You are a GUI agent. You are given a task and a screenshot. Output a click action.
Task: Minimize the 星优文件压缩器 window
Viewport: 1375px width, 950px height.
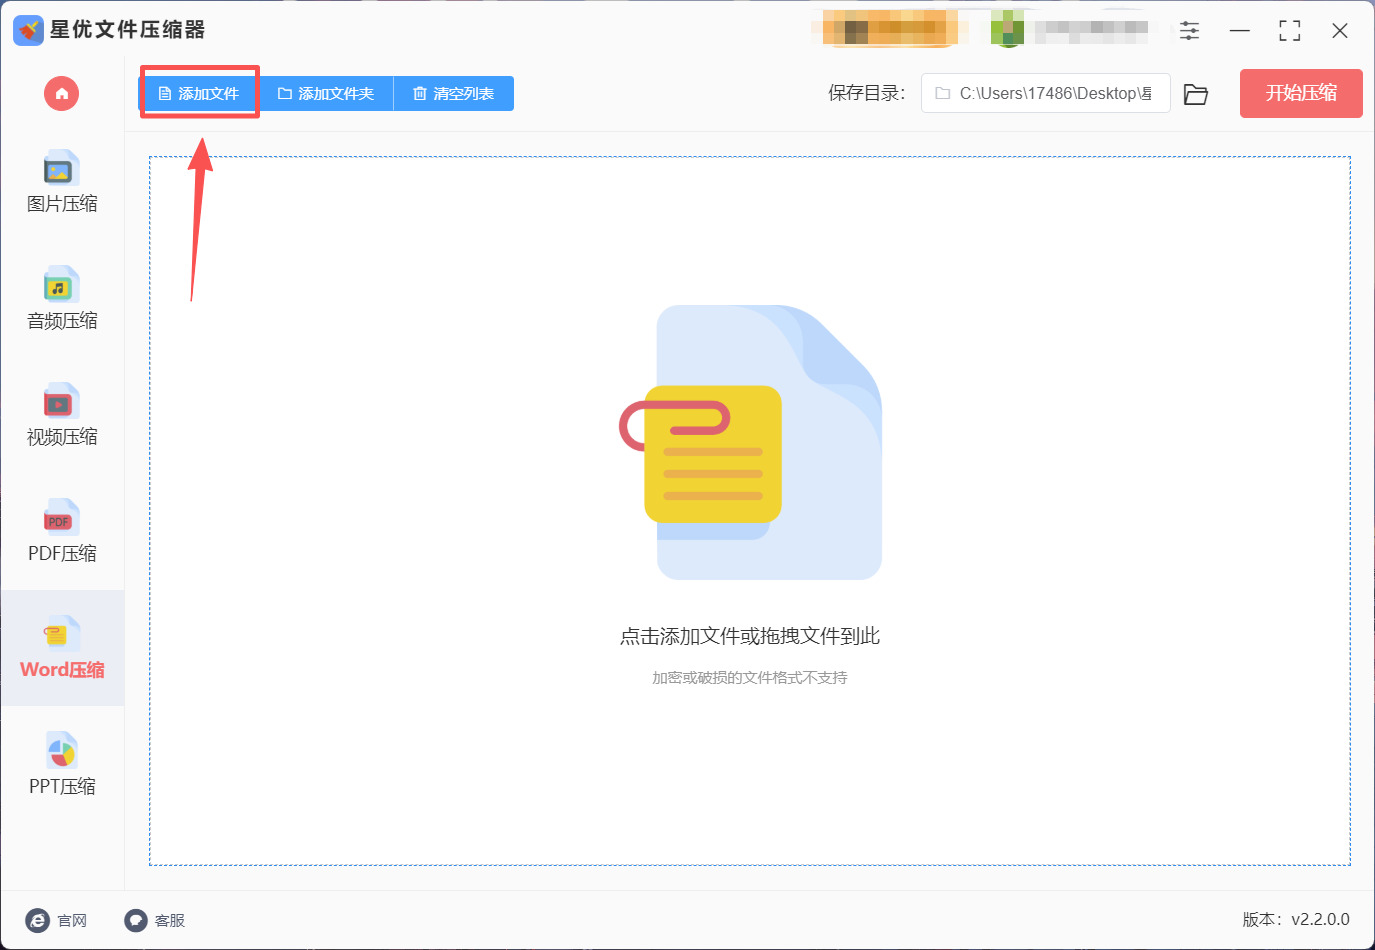click(x=1240, y=31)
